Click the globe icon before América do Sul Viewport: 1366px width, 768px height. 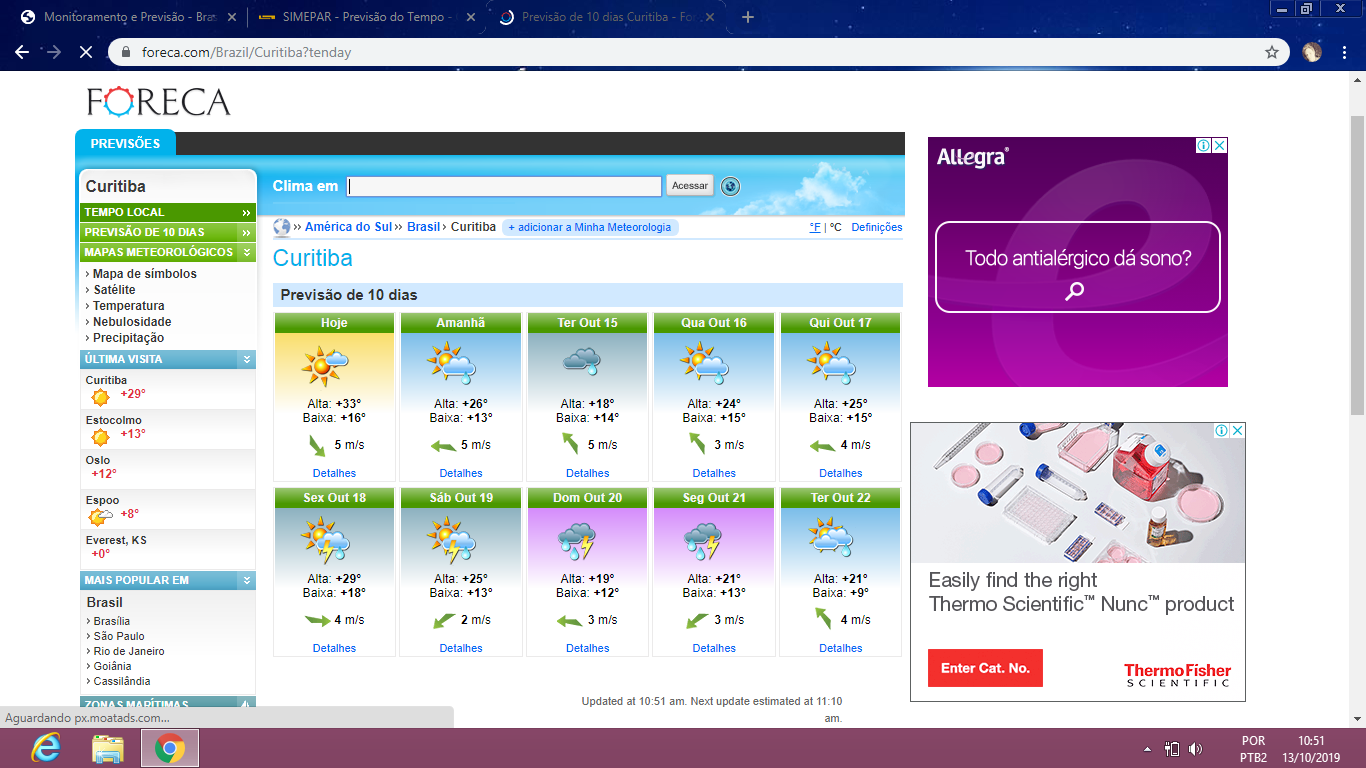coord(281,227)
